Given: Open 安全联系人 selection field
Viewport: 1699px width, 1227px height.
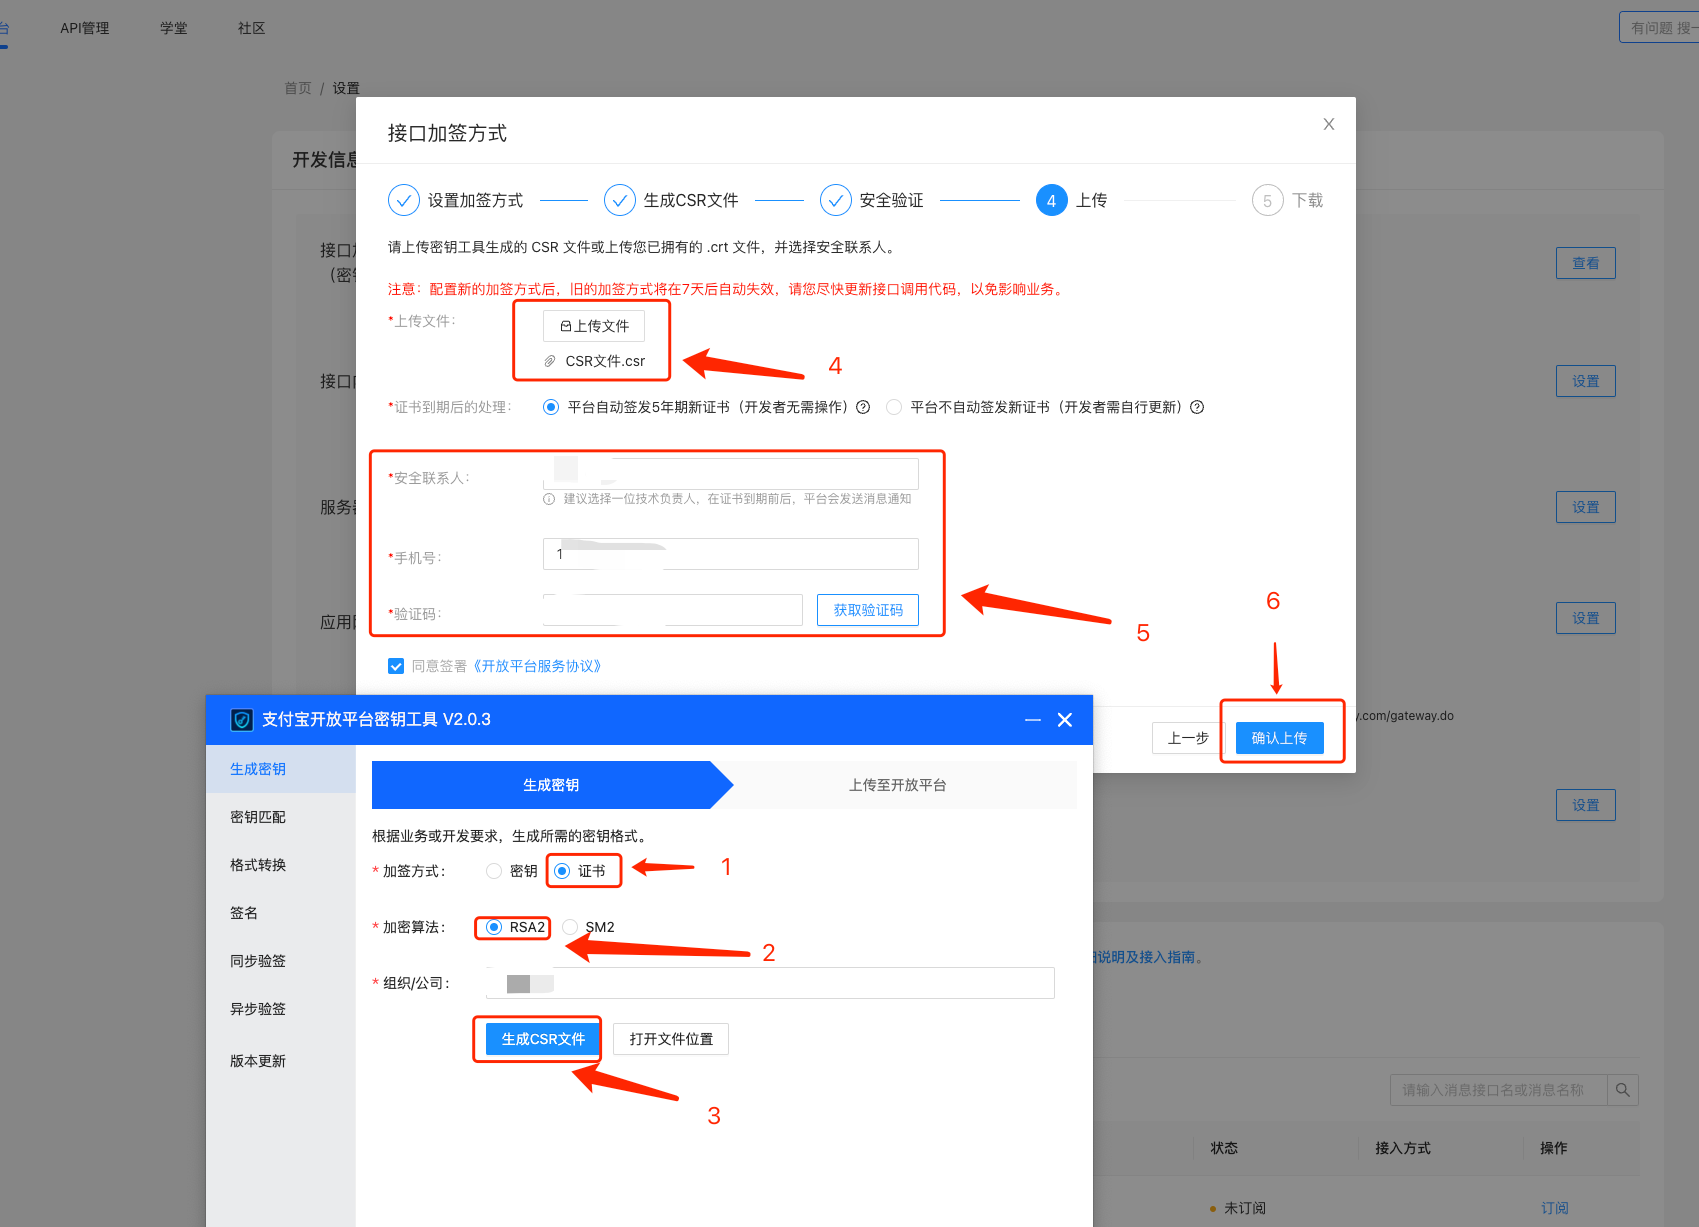Looking at the screenshot, I should coord(731,473).
